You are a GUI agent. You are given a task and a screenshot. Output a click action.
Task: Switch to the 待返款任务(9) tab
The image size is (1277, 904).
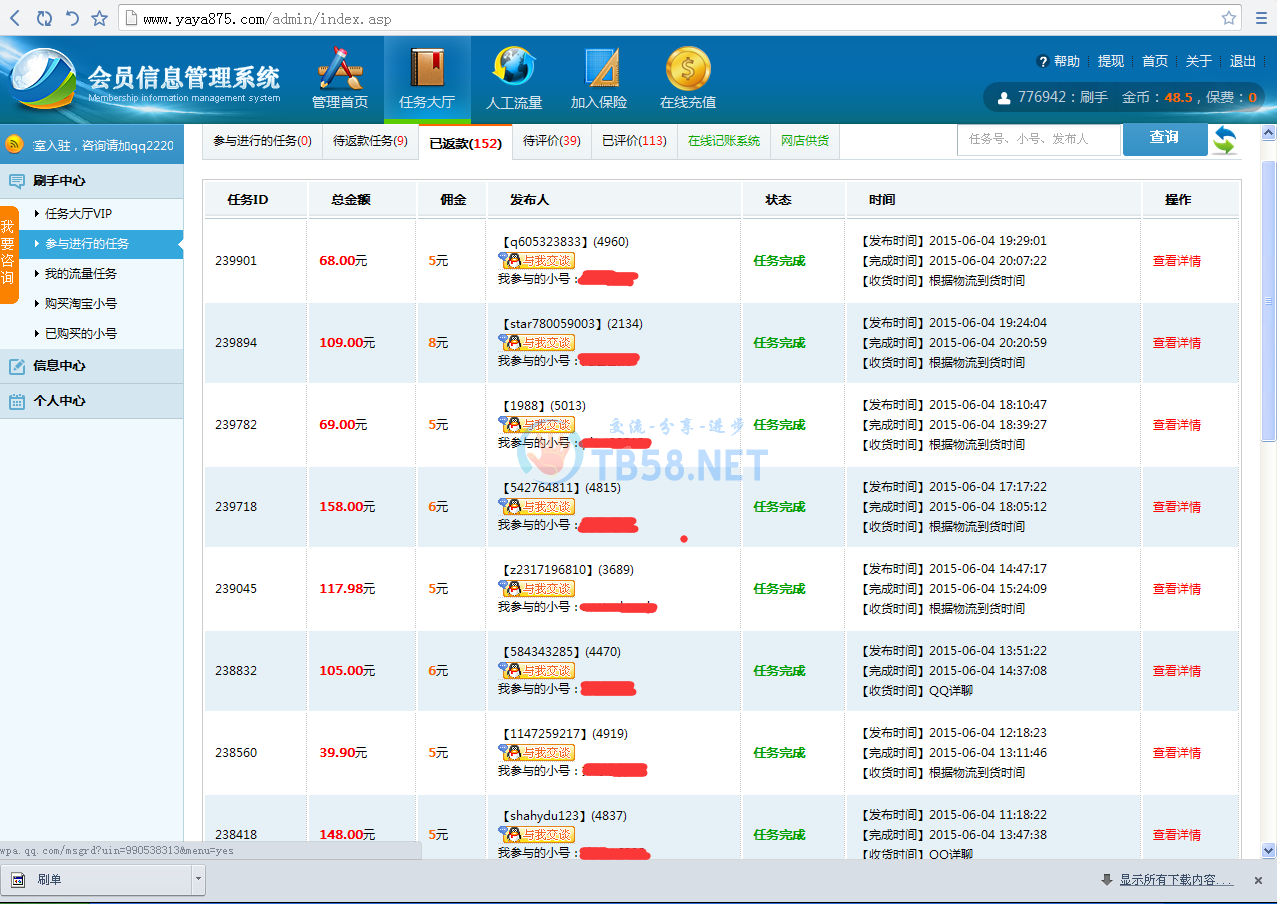[x=370, y=142]
